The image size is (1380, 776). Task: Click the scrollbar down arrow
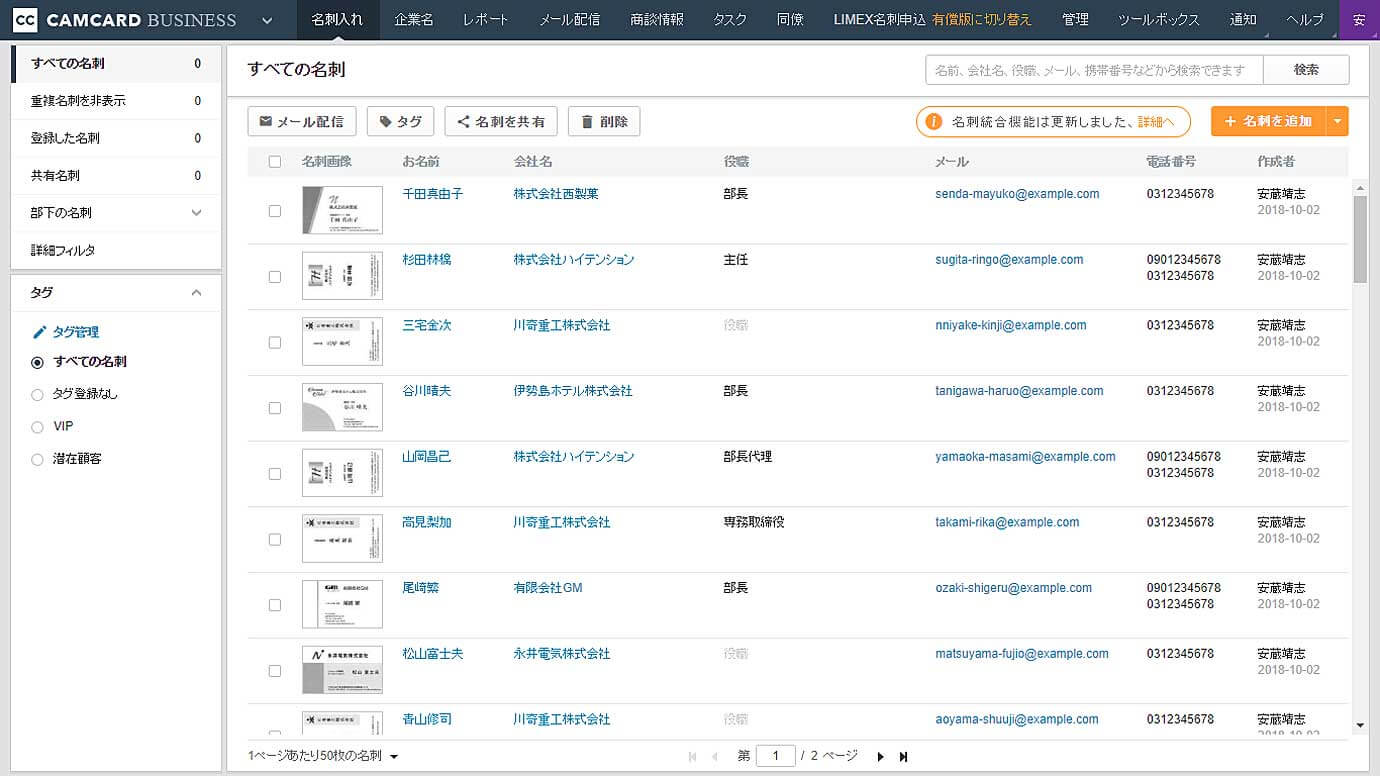(1360, 726)
